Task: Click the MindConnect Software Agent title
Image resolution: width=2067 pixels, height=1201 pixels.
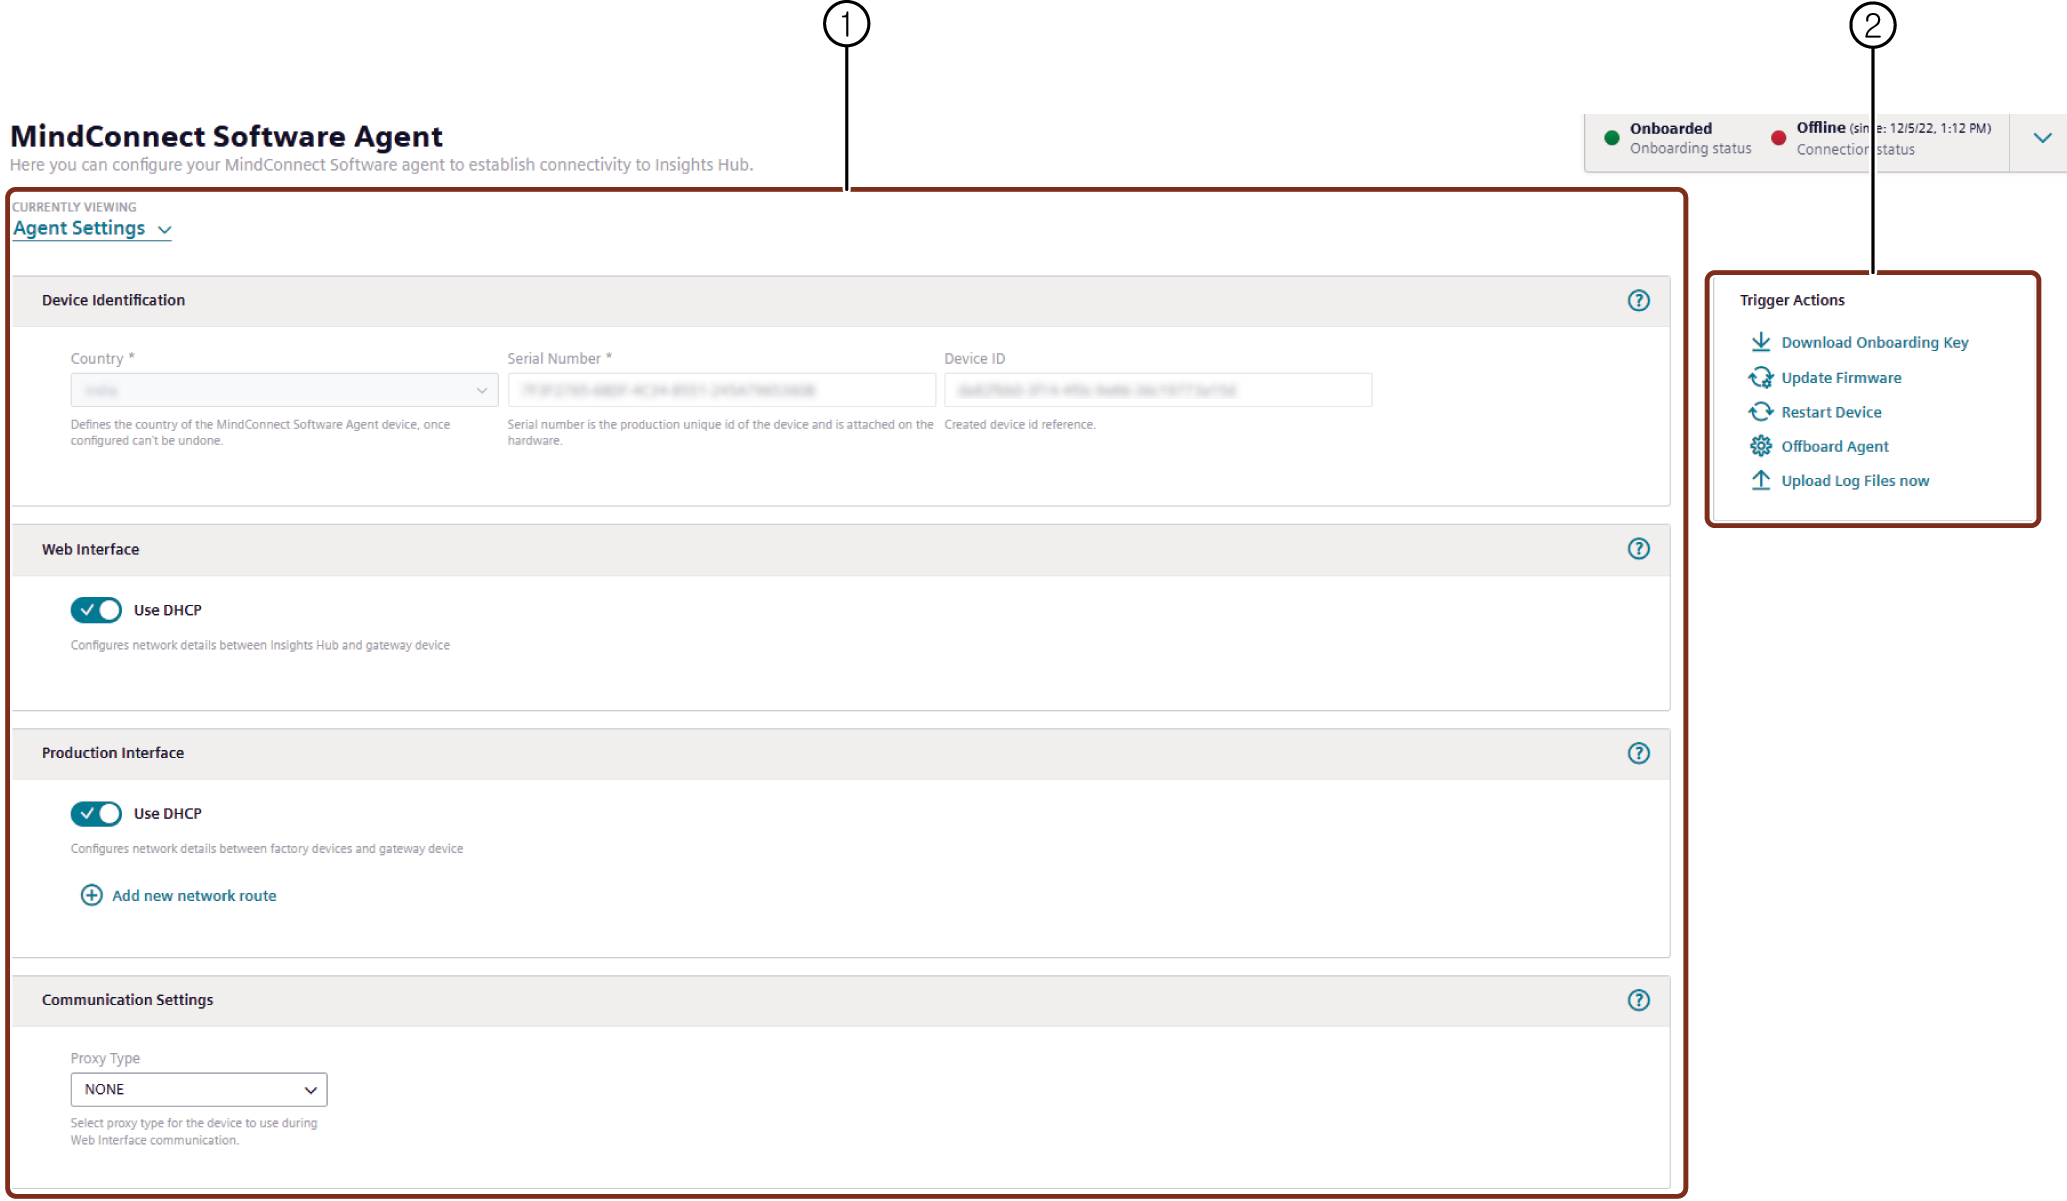Action: (x=226, y=136)
